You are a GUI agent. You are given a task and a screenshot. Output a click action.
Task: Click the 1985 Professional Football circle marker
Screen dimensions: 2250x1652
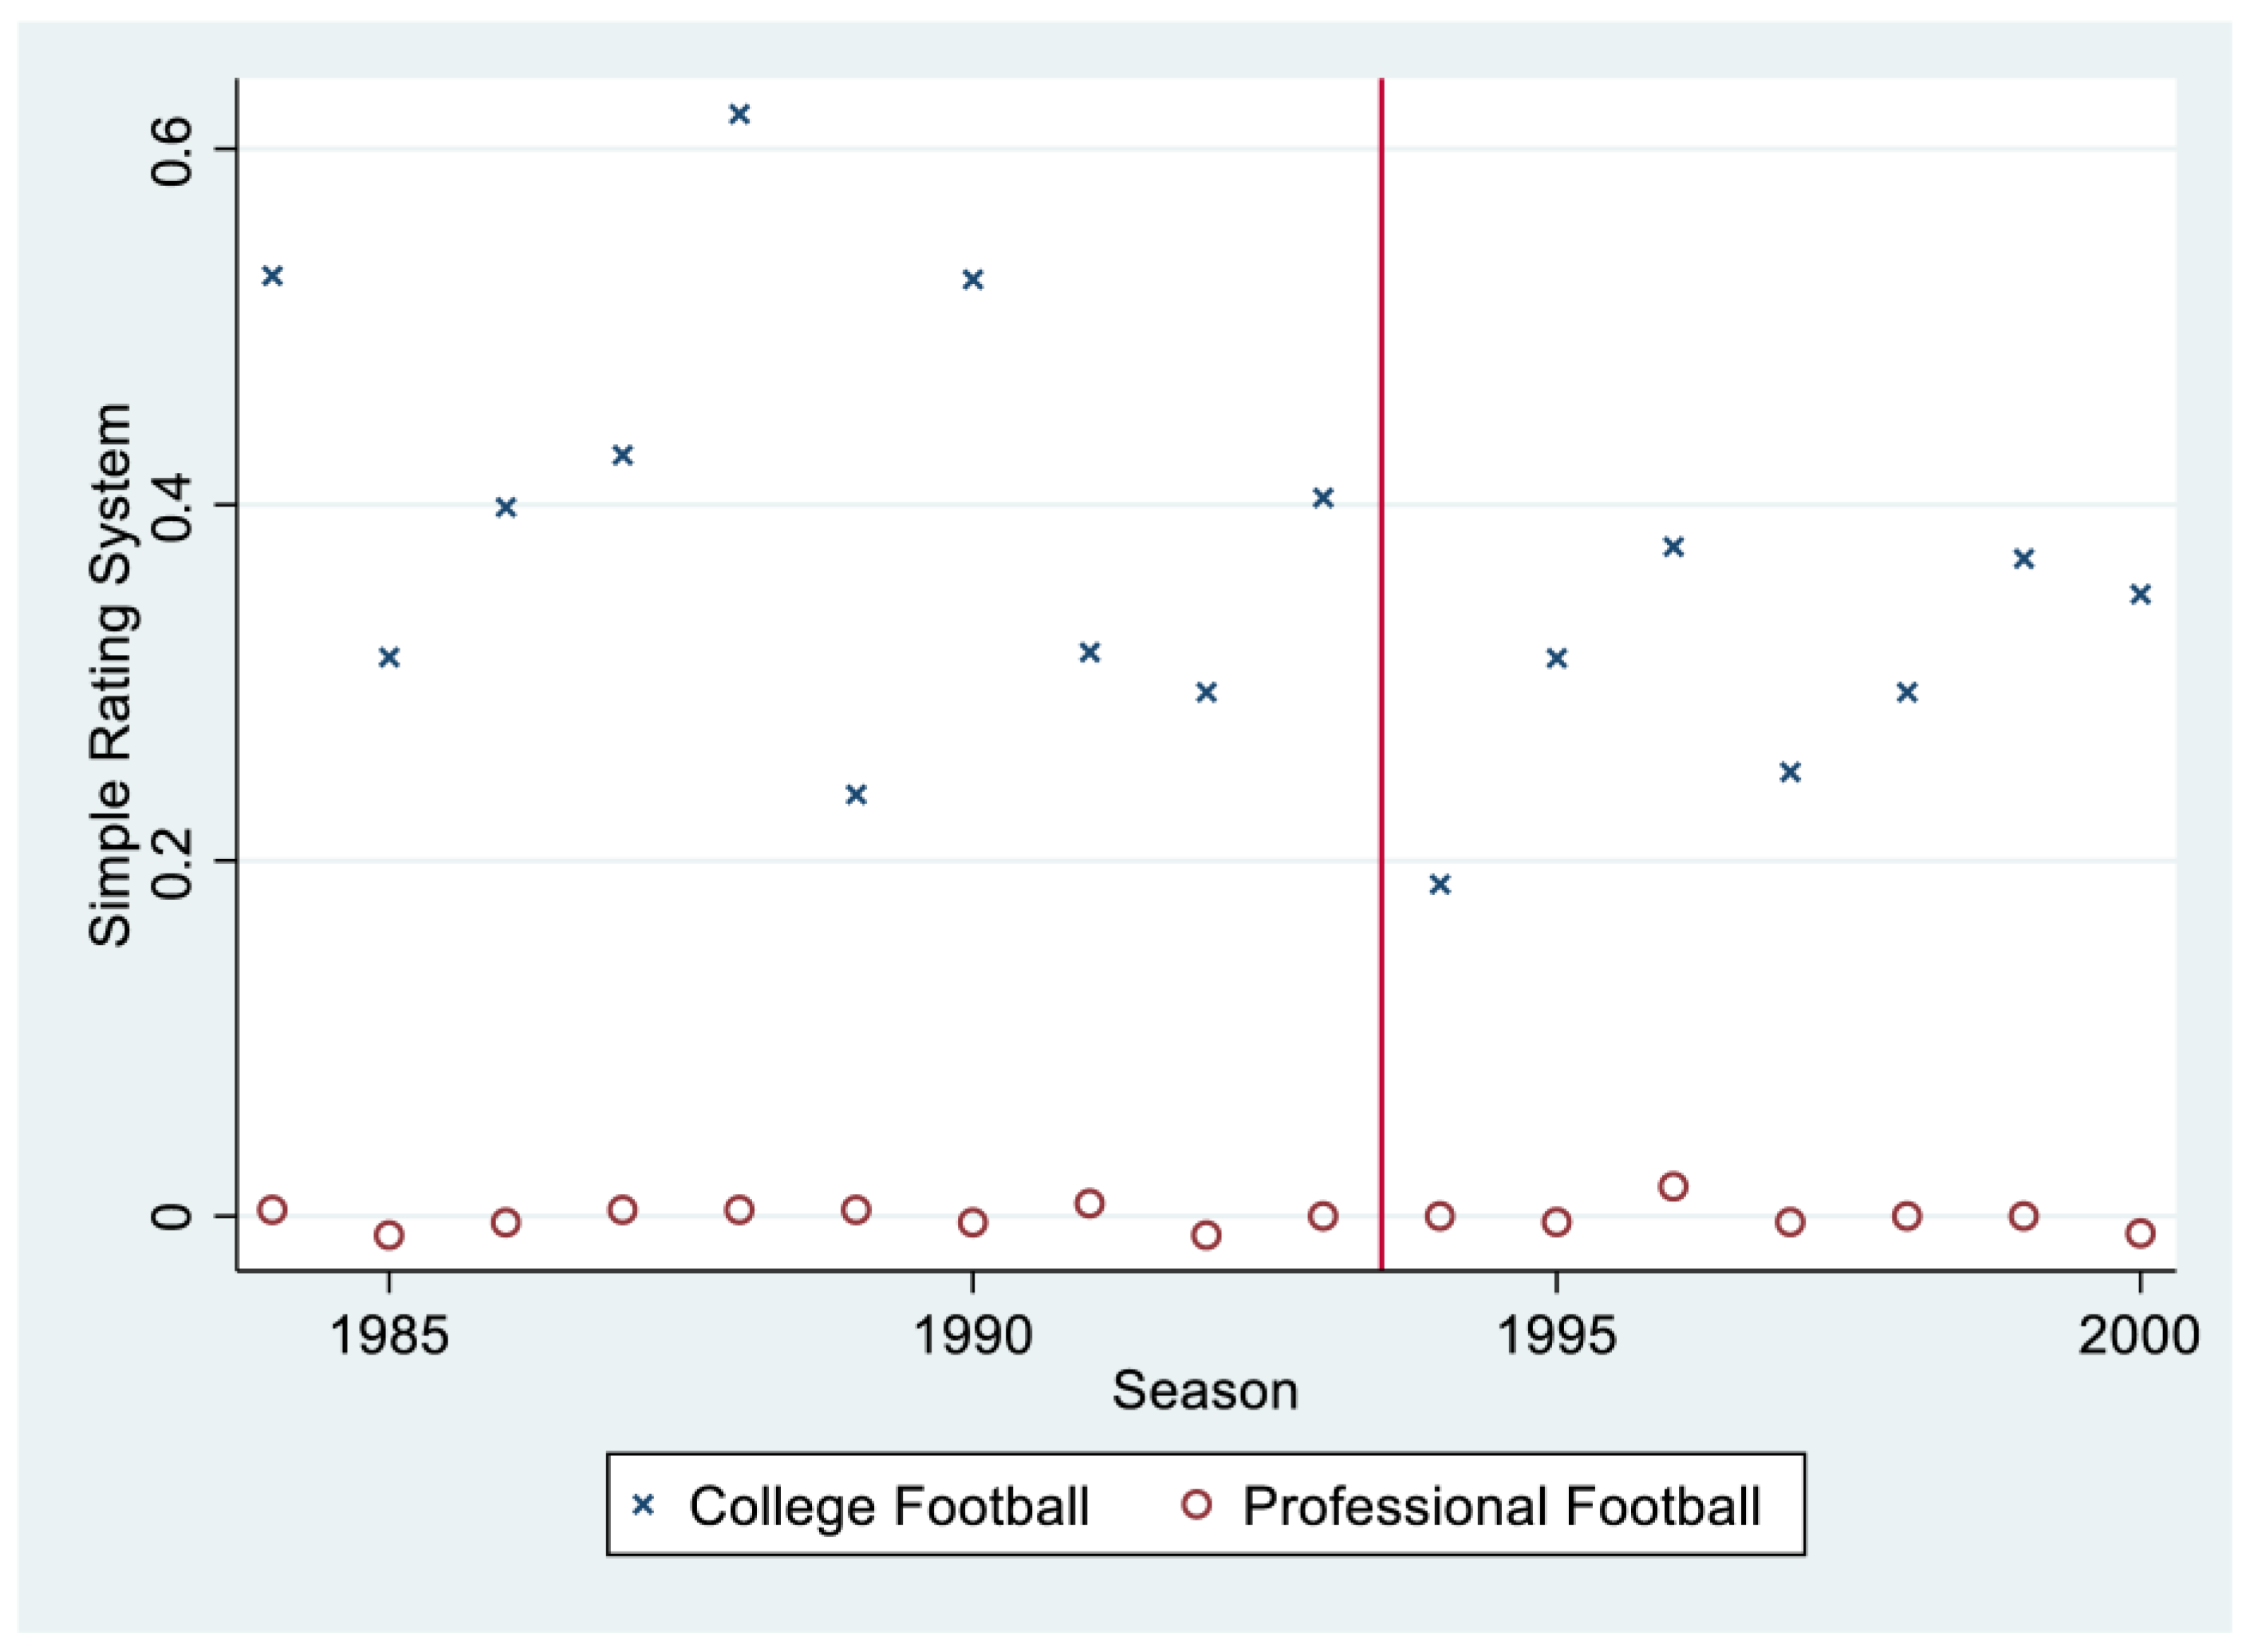point(389,1235)
